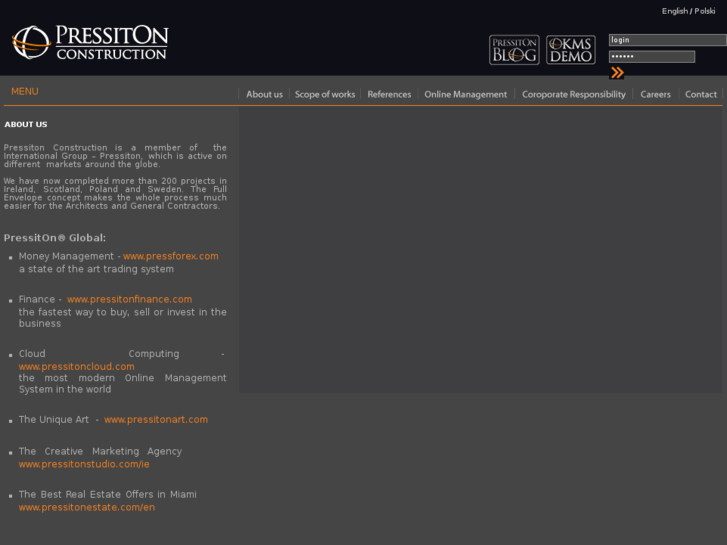The height and width of the screenshot is (545, 727).
Task: Click the 'We have now completed more than 200 projects' paragraph
Action: [x=115, y=193]
